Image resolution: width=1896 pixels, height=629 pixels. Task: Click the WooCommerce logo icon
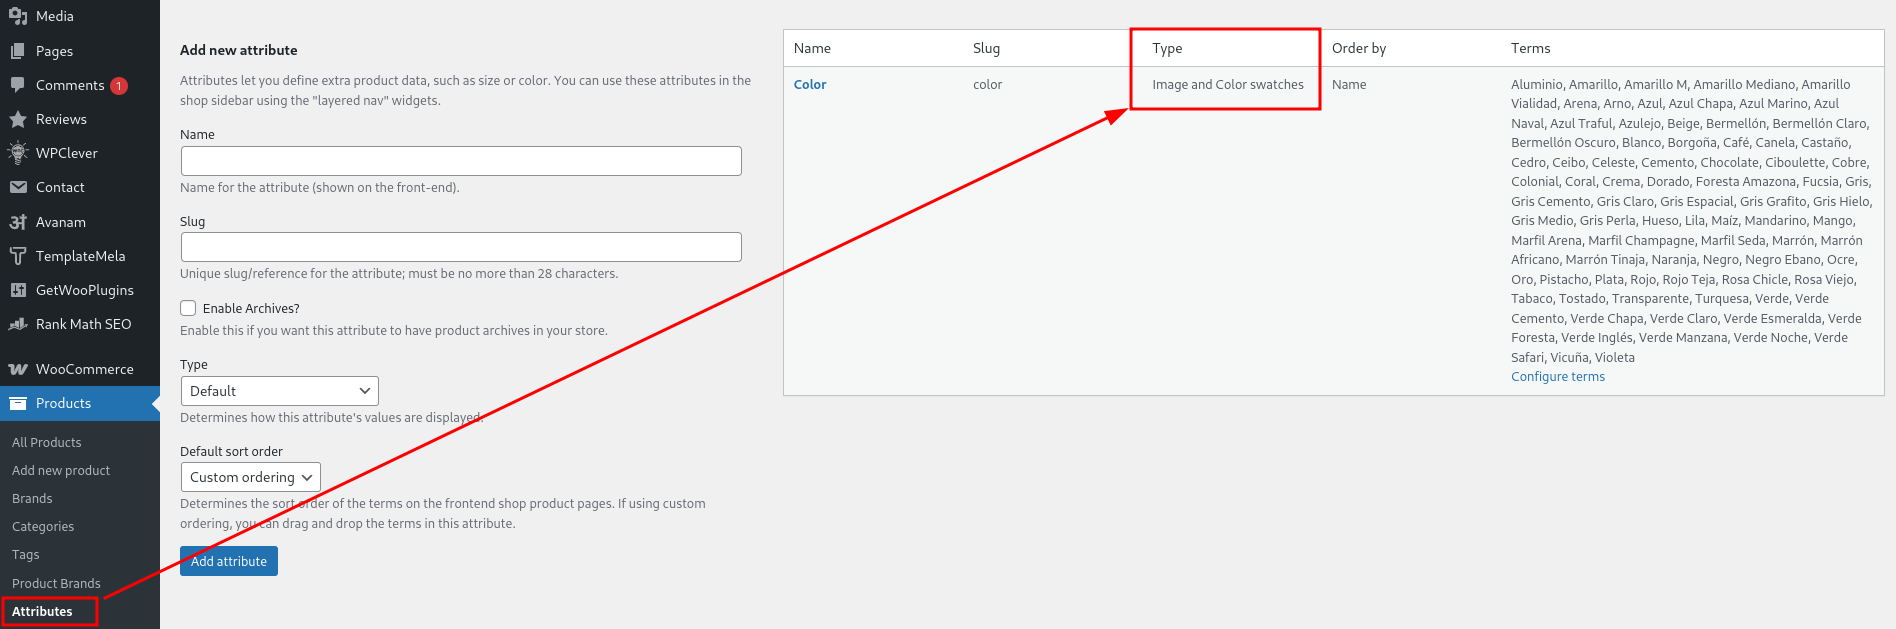(x=18, y=369)
